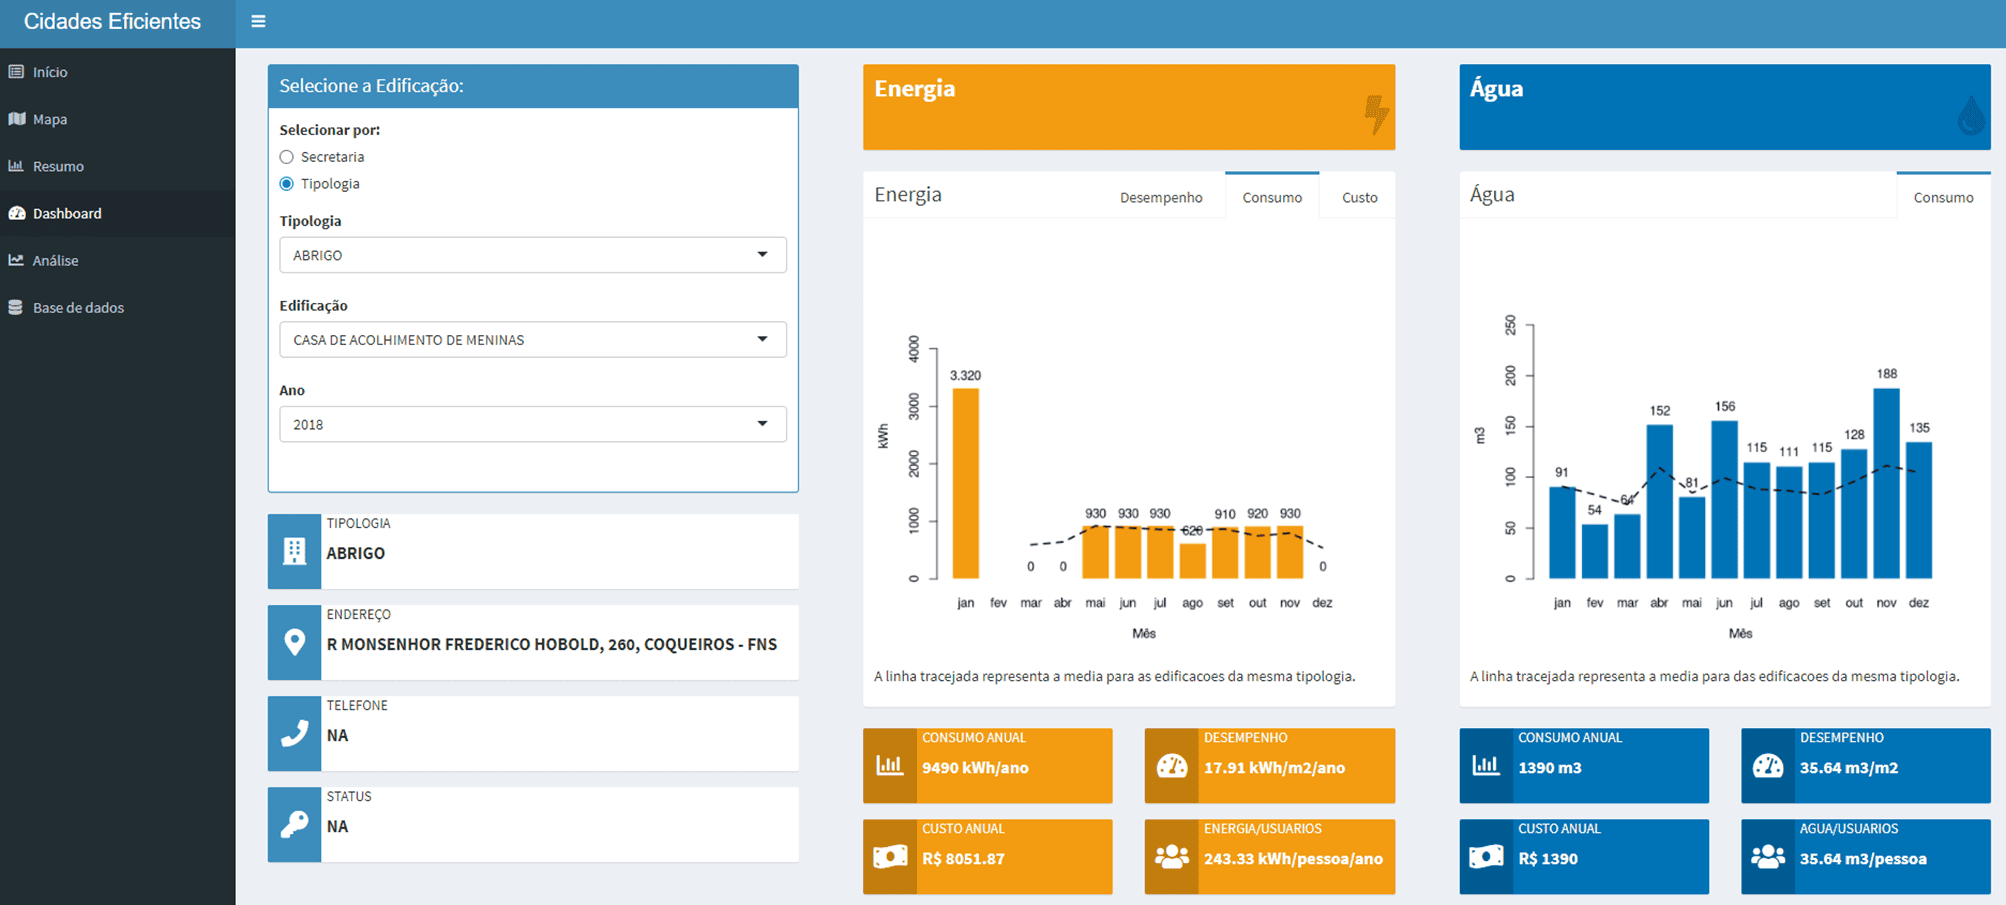Click the 1390 m3 value

tap(1549, 768)
